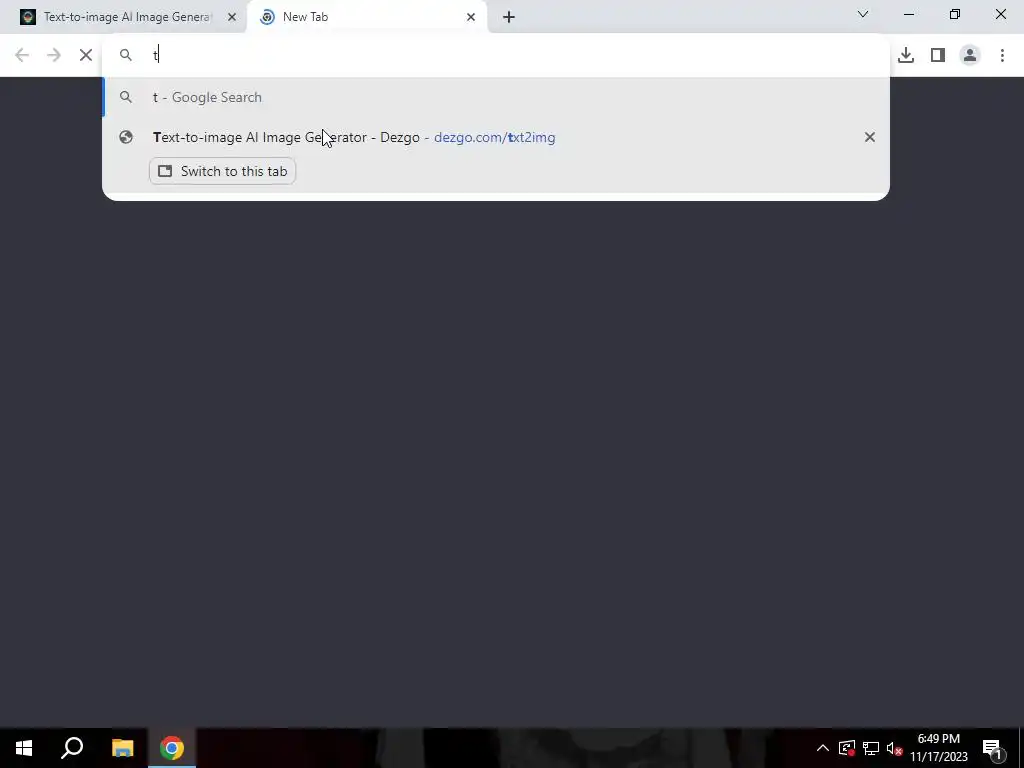Expand the tab search chevron
The image size is (1024, 768).
[863, 14]
